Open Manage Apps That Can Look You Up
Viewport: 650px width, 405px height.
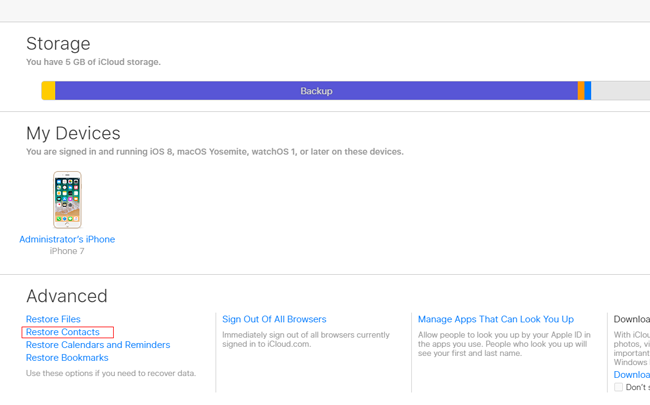[496, 319]
